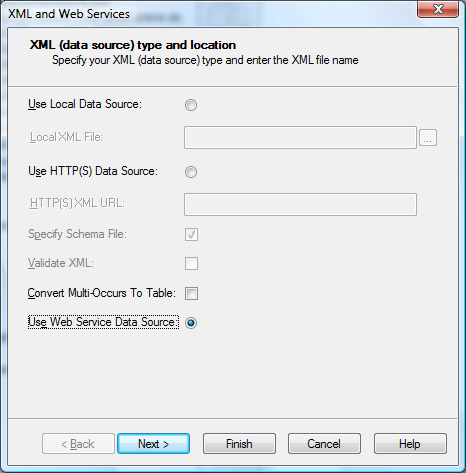This screenshot has height=473, width=466.
Task: Click the Local XML File text field
Action: [300, 137]
